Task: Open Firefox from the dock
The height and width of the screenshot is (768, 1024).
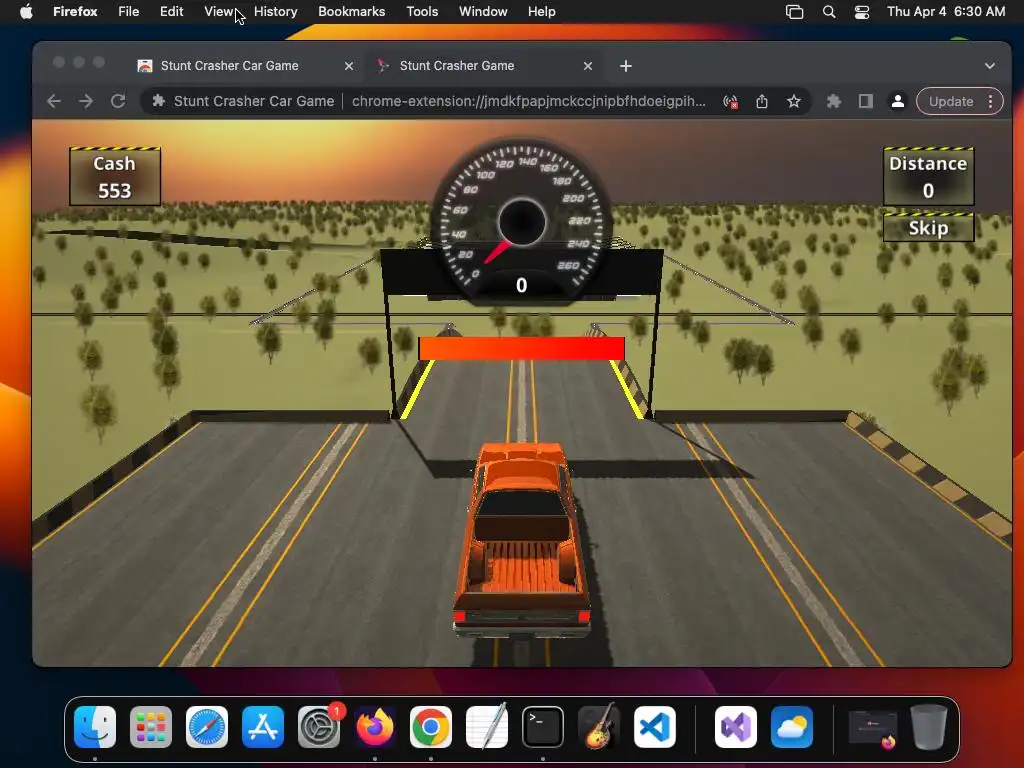Action: [x=375, y=727]
